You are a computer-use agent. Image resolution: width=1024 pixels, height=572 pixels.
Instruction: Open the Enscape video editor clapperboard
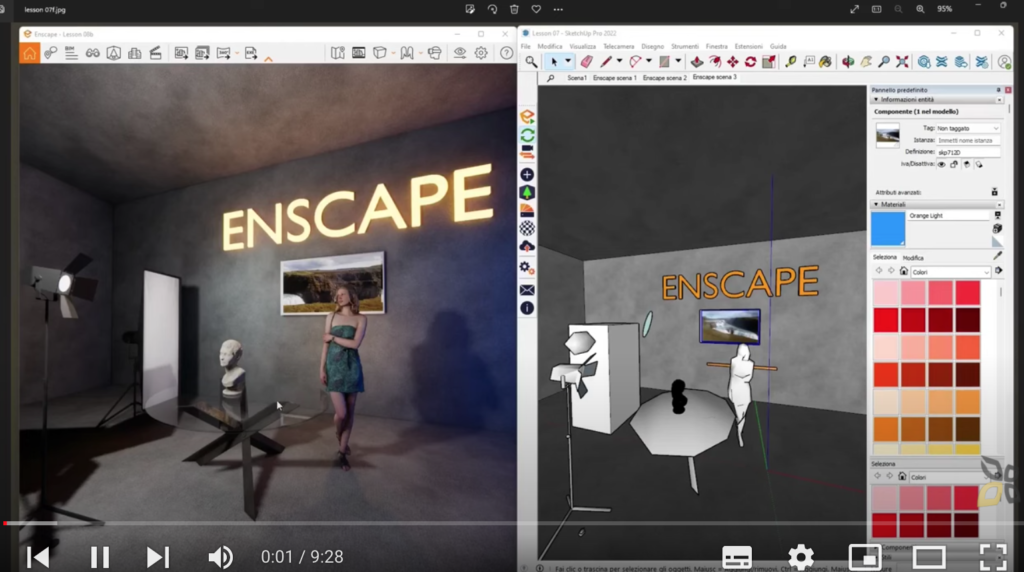click(155, 54)
